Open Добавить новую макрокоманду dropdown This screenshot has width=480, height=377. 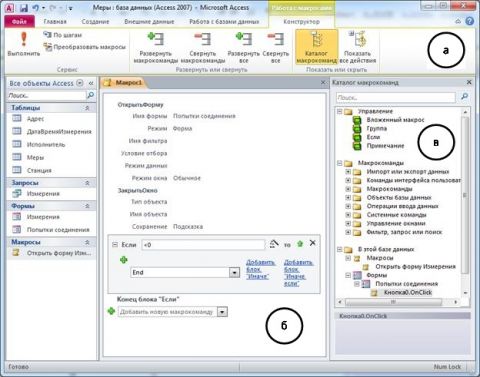pos(222,312)
